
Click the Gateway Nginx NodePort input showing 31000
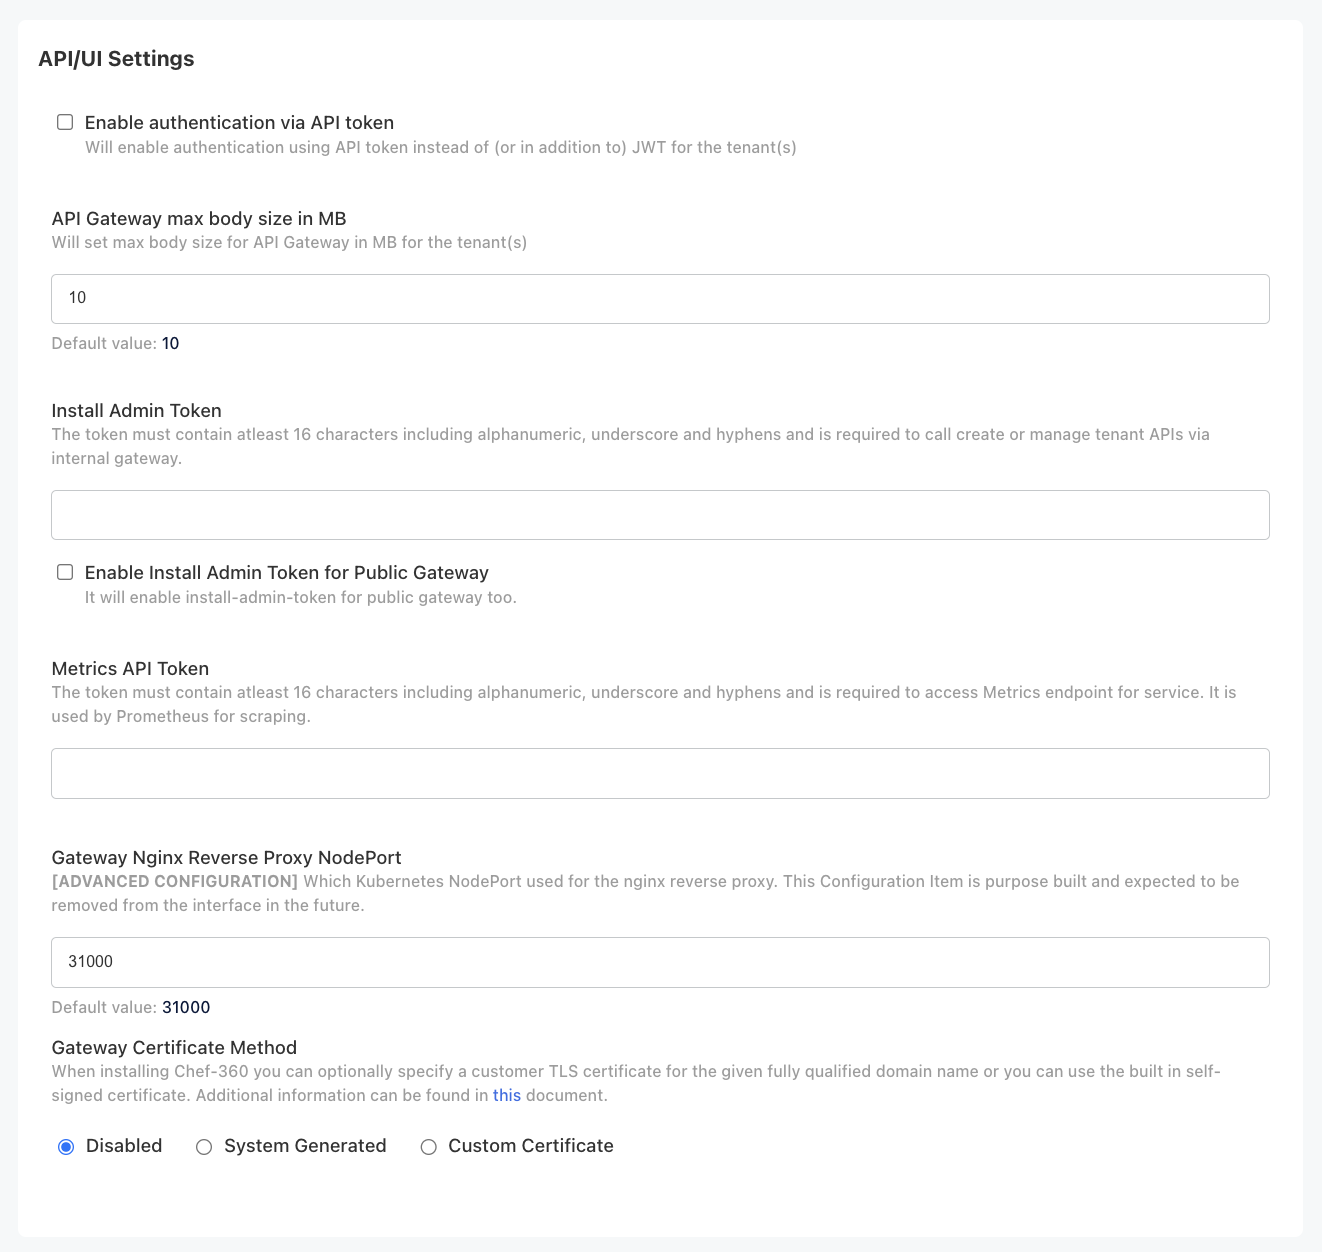coord(660,961)
